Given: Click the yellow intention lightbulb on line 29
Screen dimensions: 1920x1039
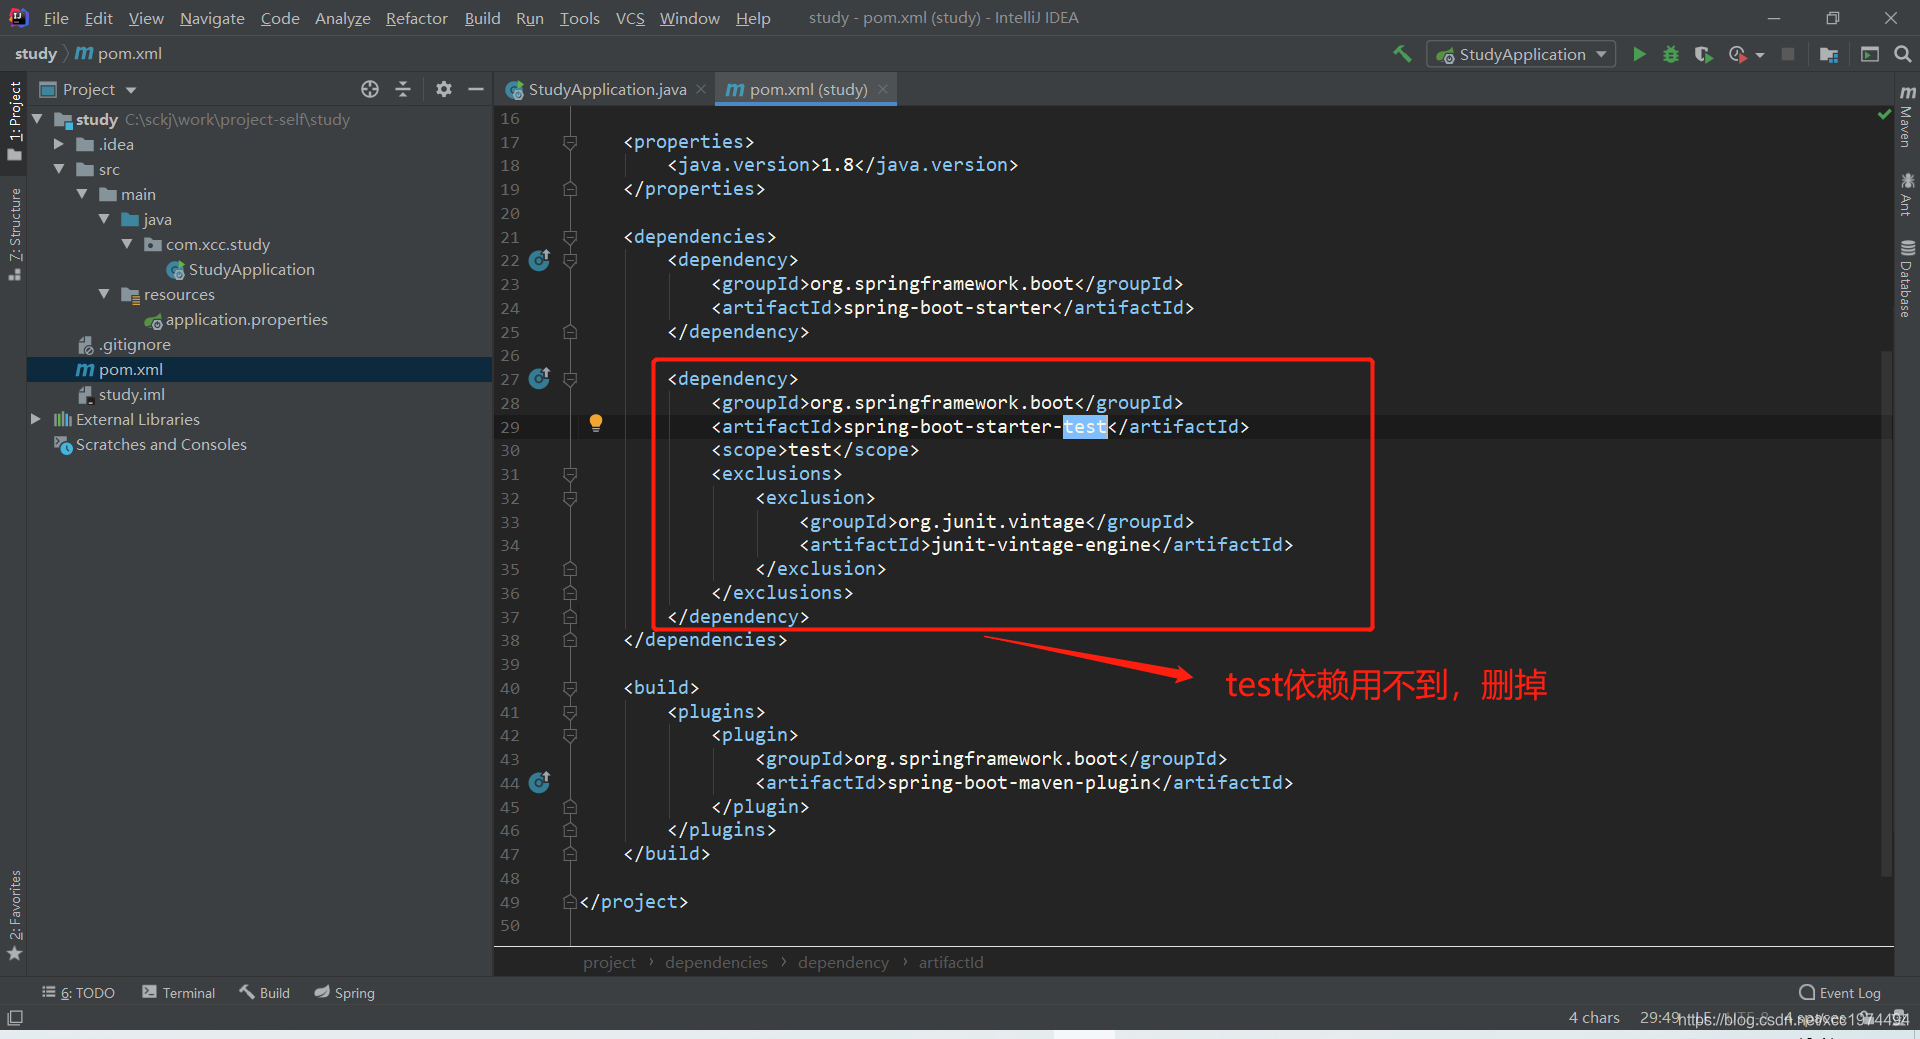Looking at the screenshot, I should pos(596,423).
